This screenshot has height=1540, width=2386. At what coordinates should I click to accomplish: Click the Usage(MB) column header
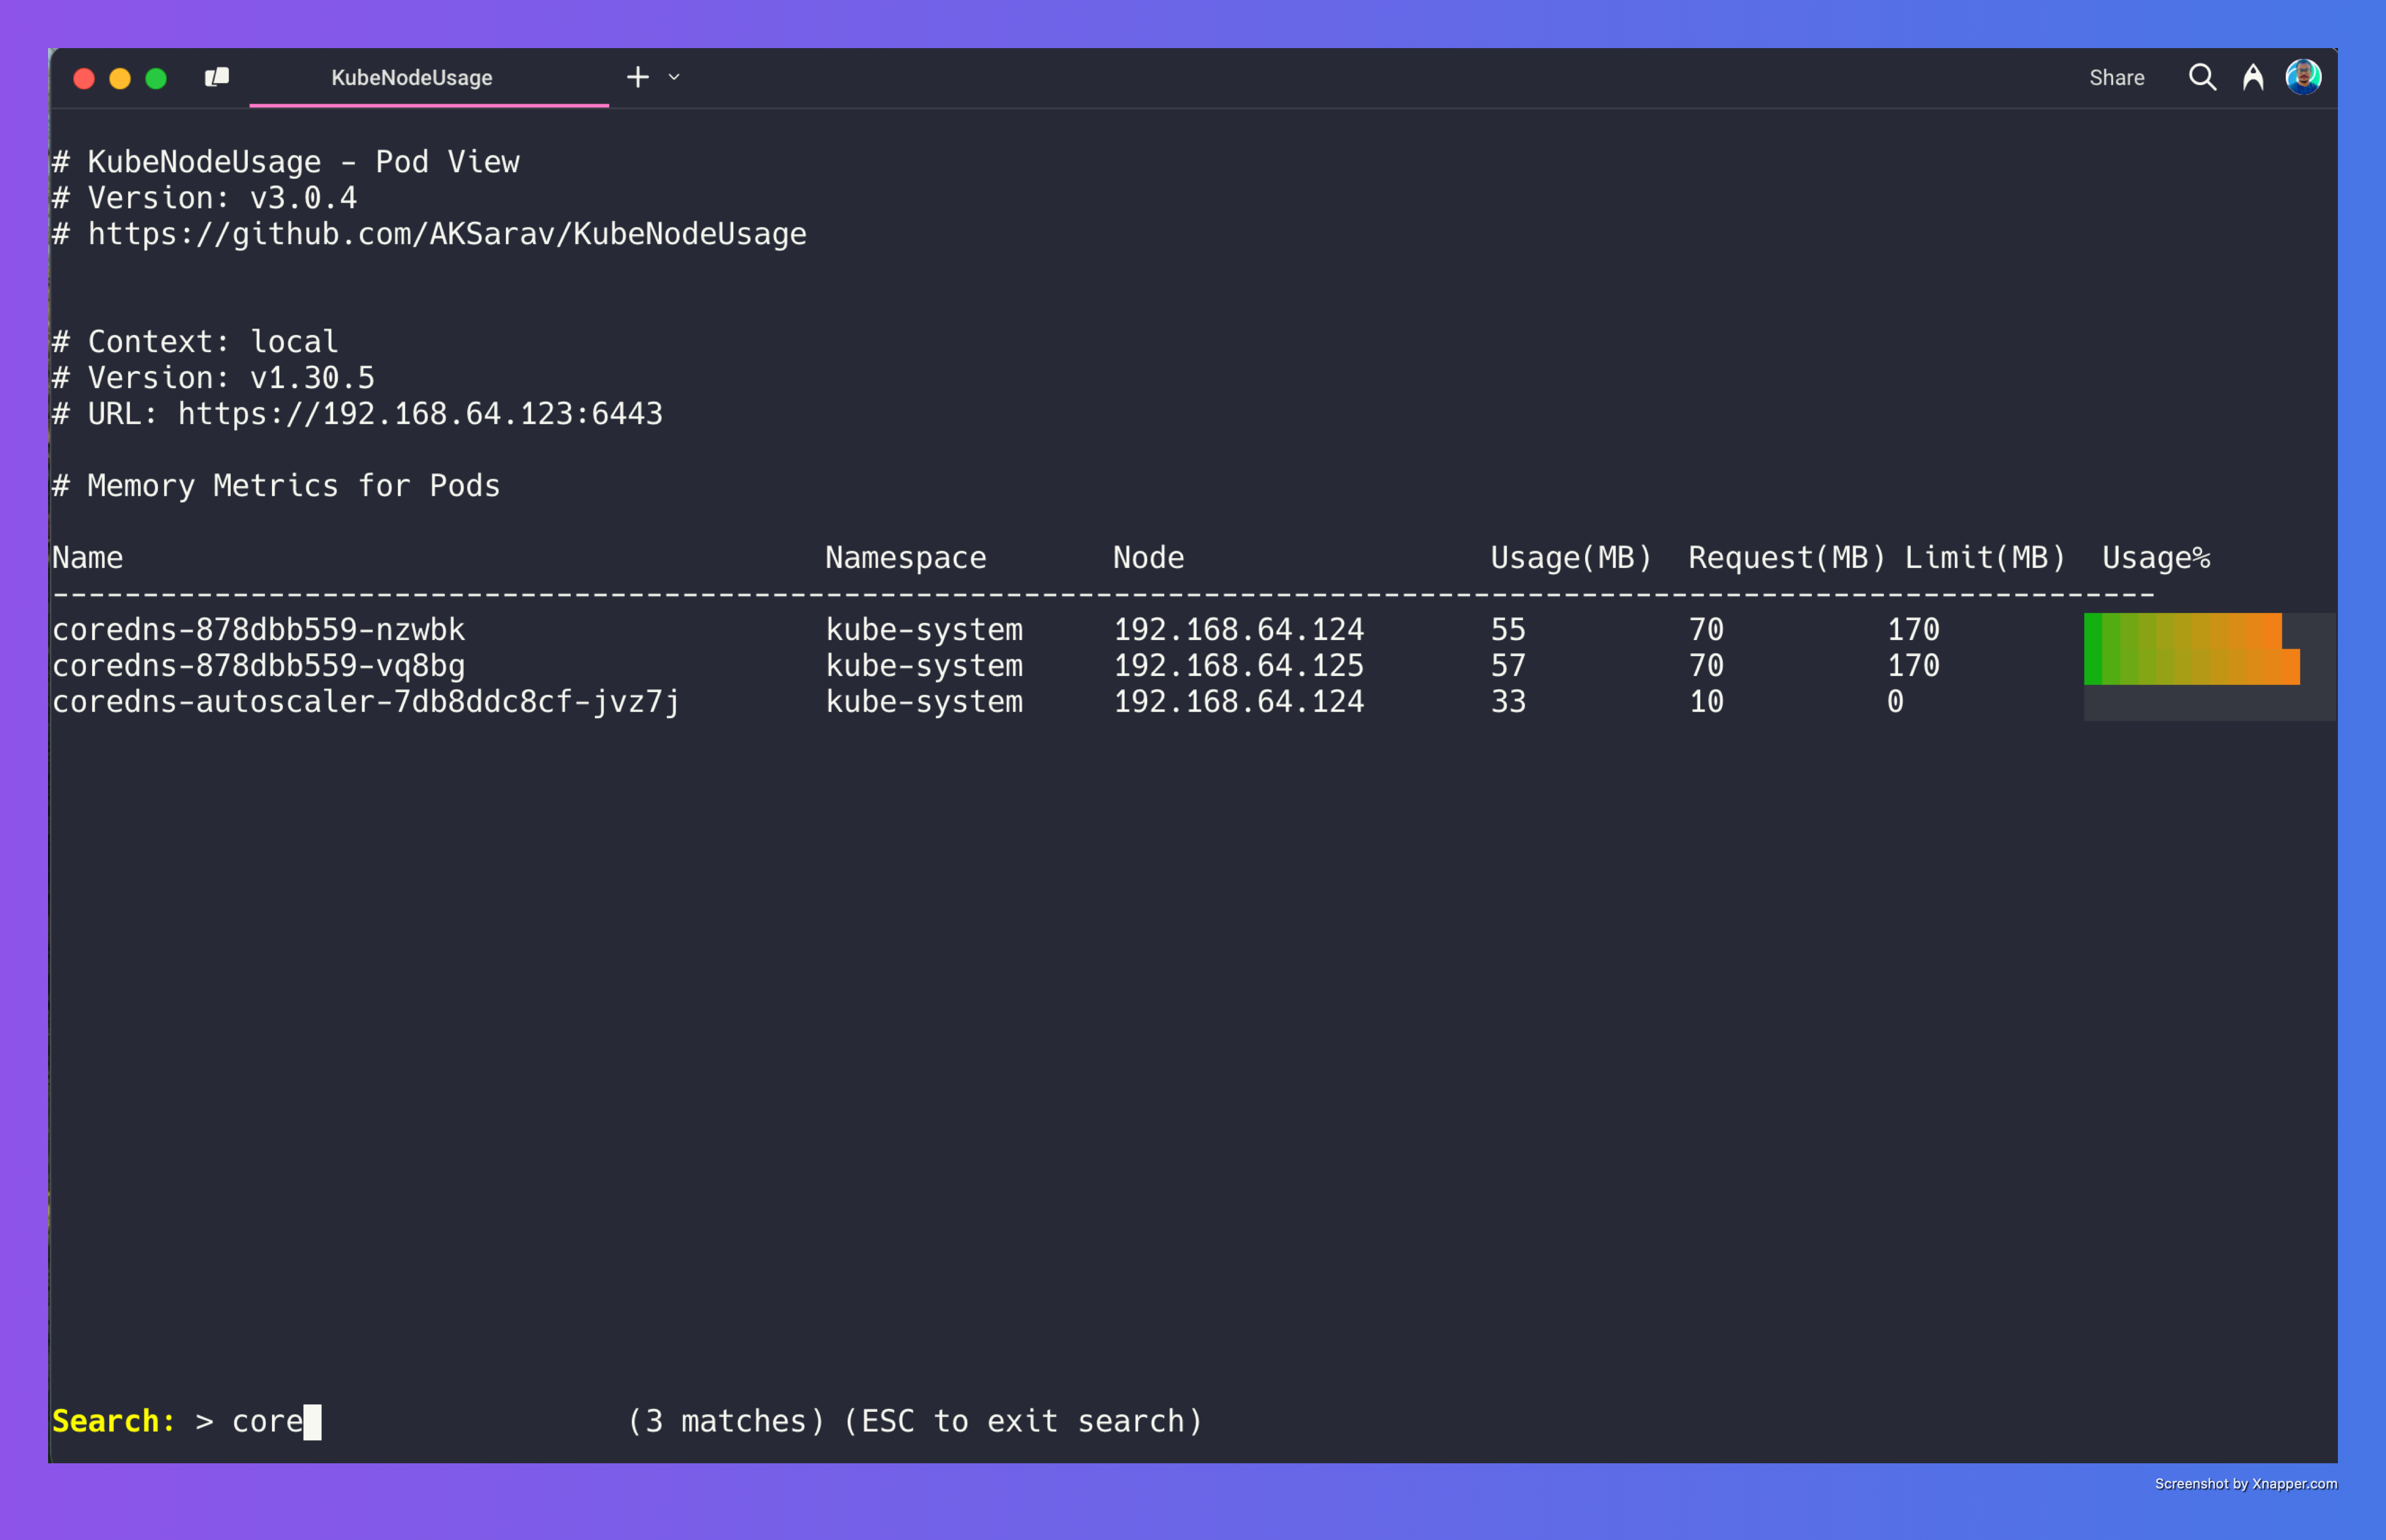[x=1571, y=558]
